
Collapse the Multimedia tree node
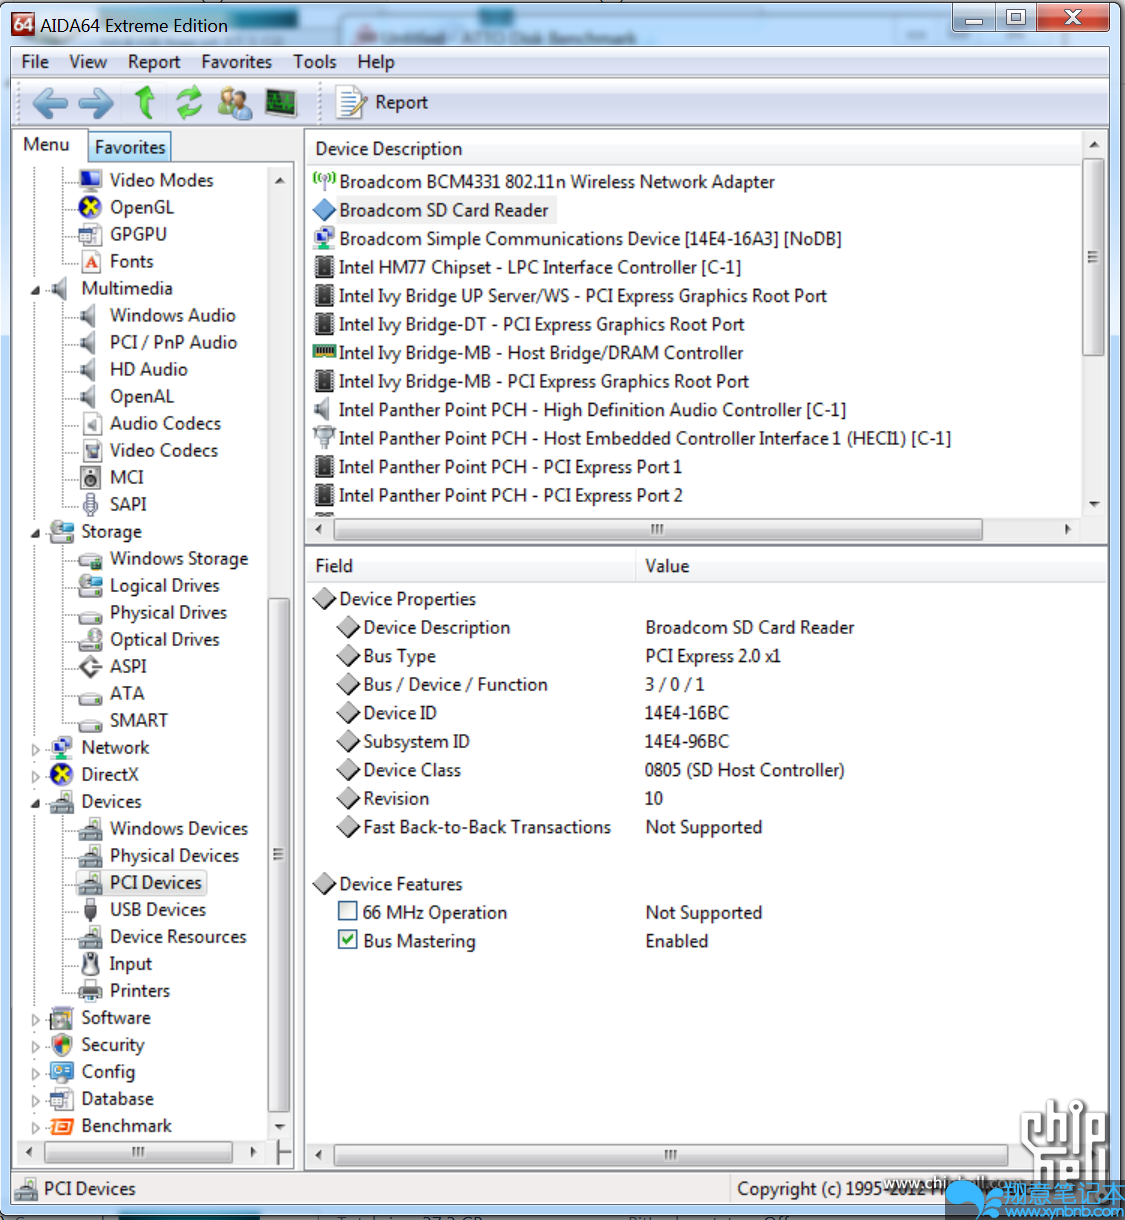(x=36, y=290)
